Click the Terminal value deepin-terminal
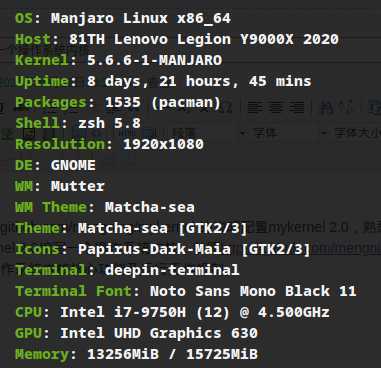Viewport: 381px width, 368px height. pyautogui.click(x=172, y=270)
